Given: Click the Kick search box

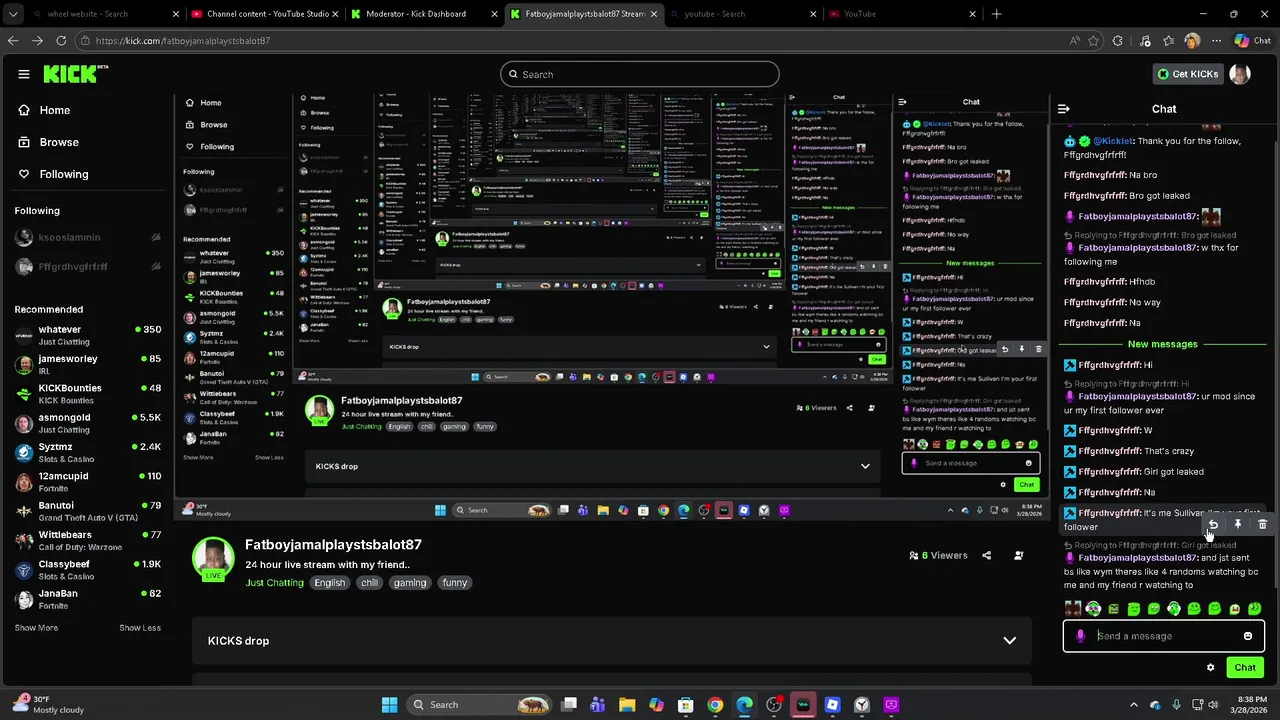Looking at the screenshot, I should (x=640, y=74).
